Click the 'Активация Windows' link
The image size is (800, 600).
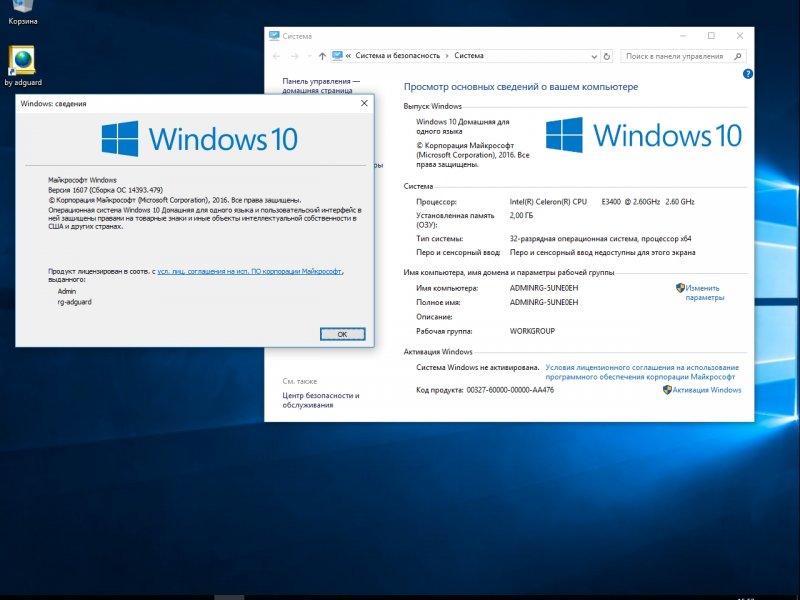pyautogui.click(x=707, y=390)
